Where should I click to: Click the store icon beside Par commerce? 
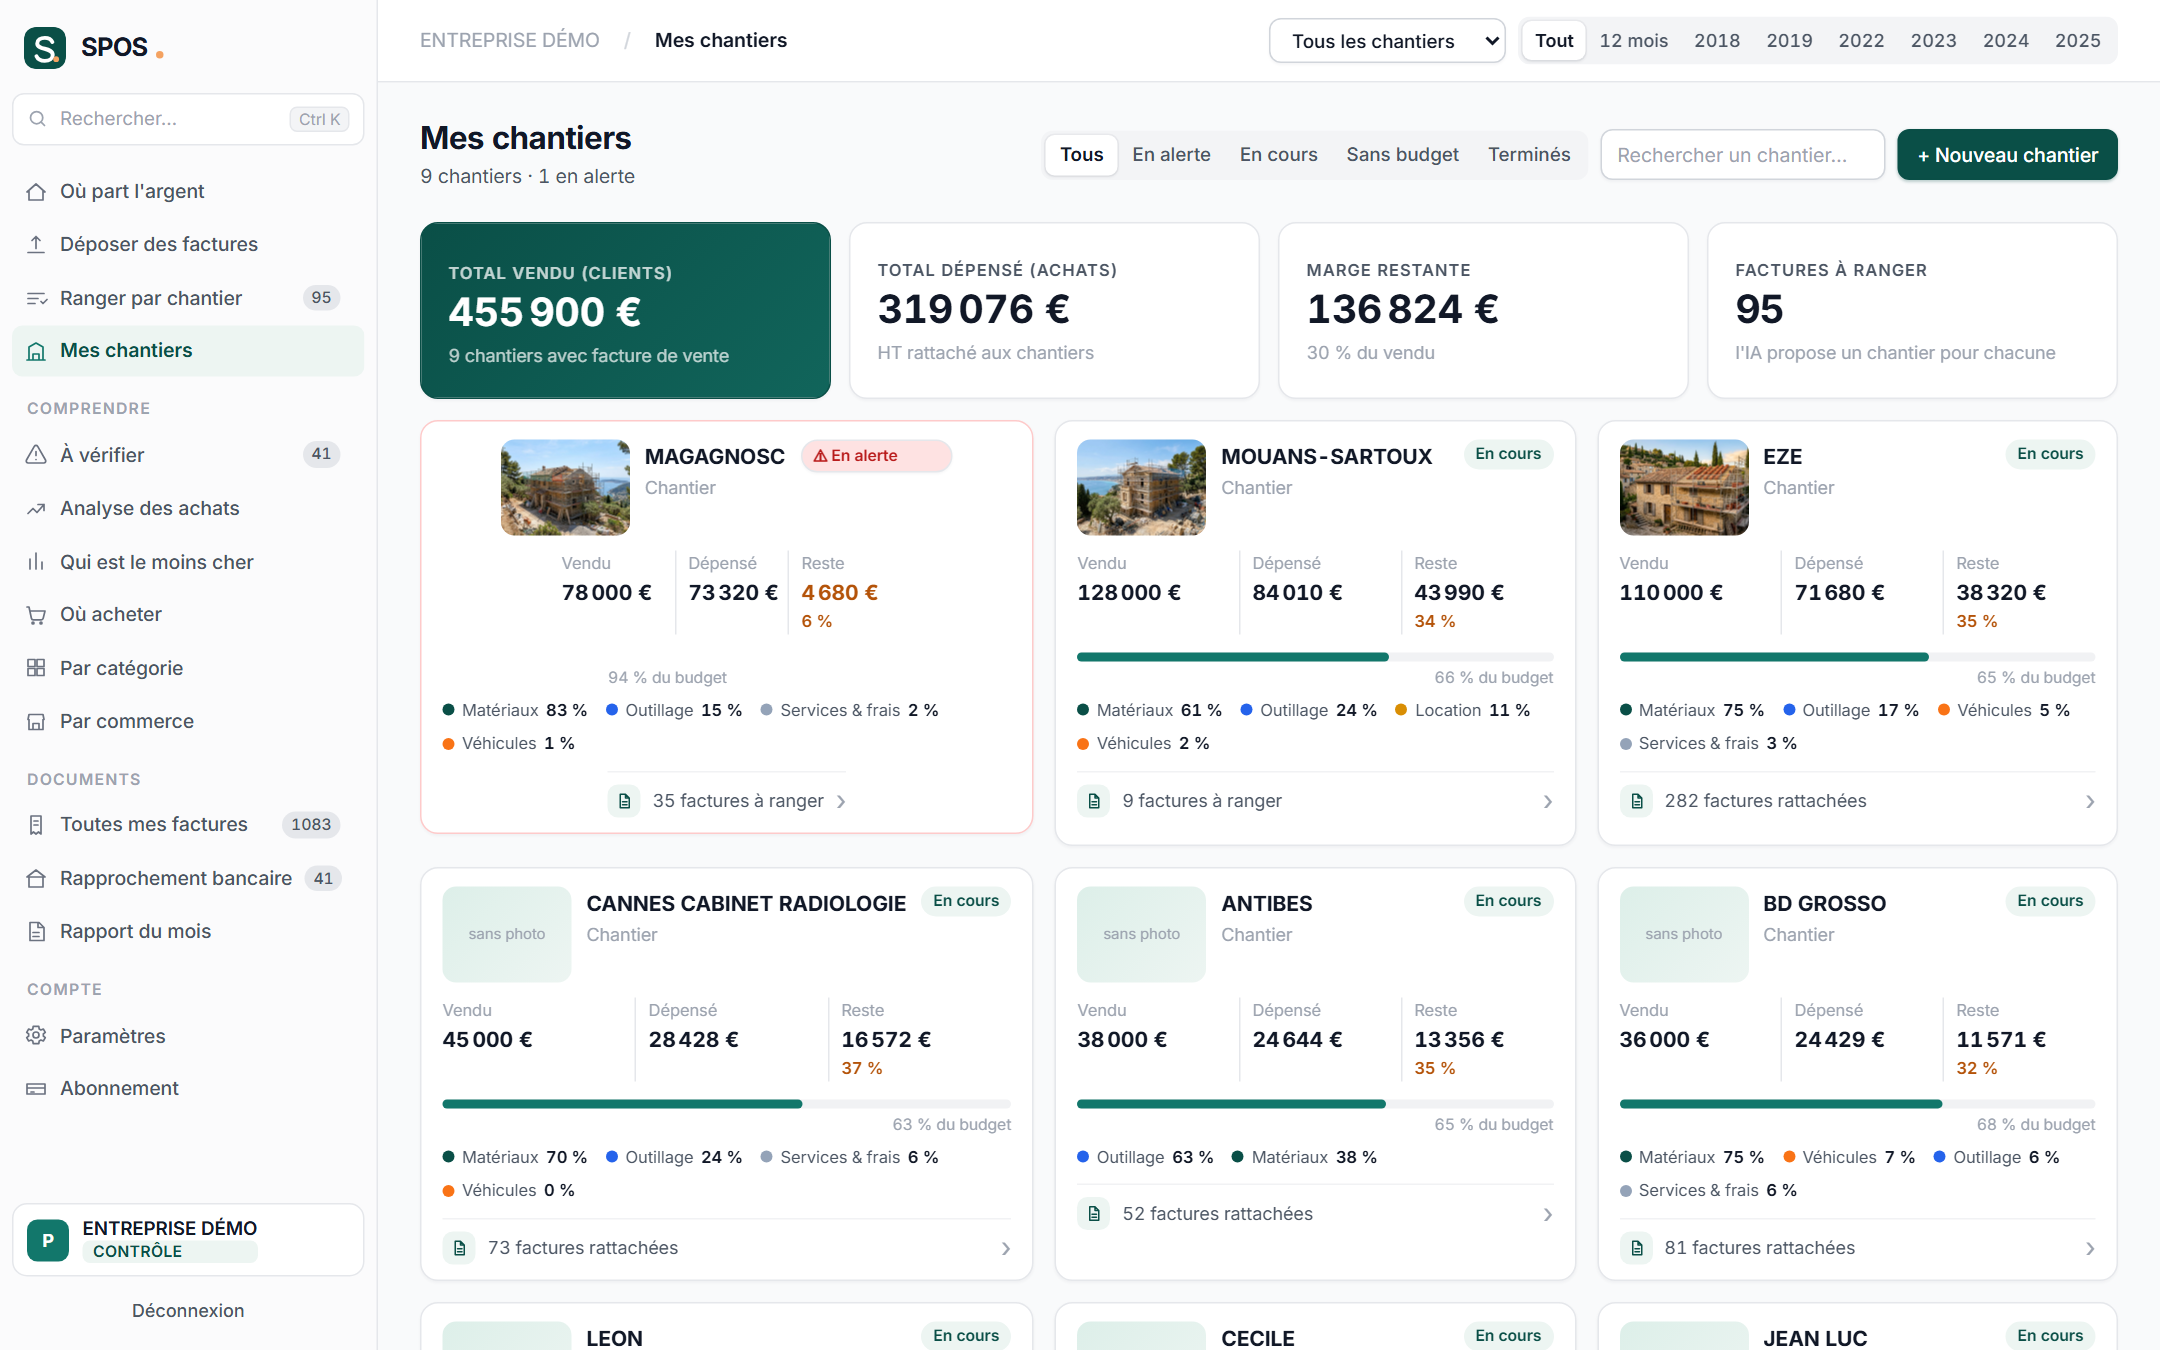36,721
